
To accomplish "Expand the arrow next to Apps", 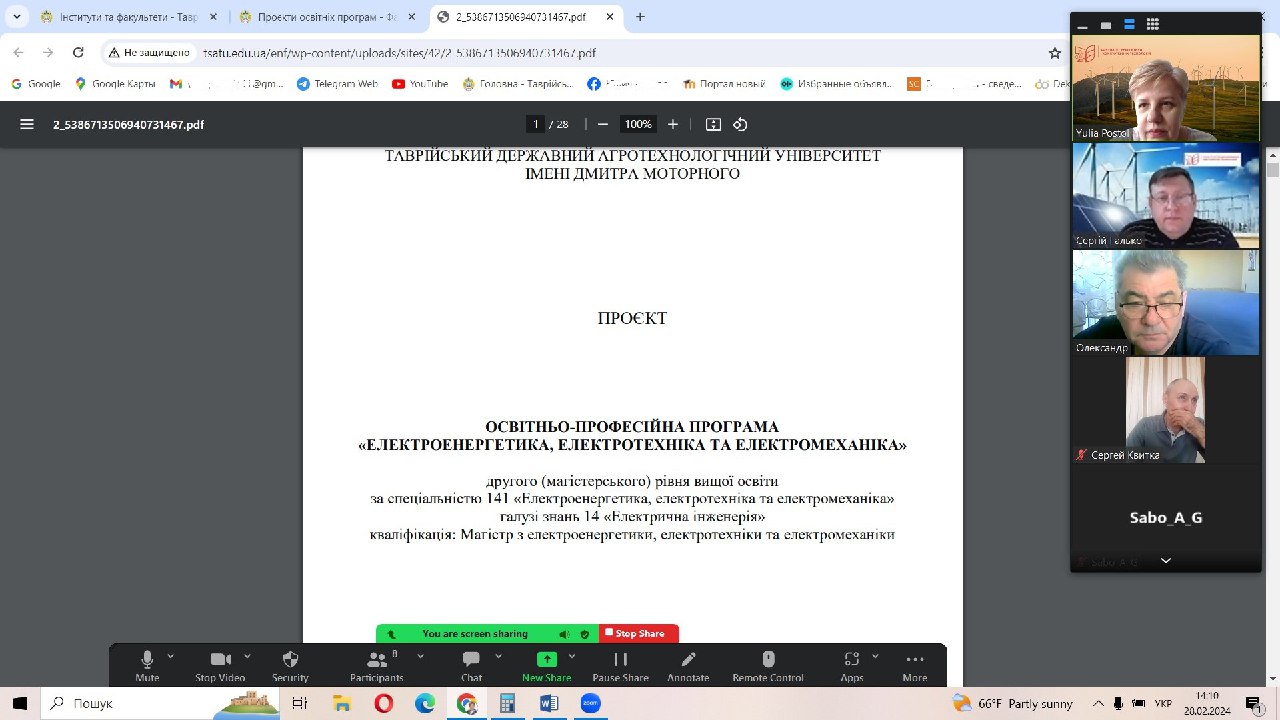I will [875, 656].
